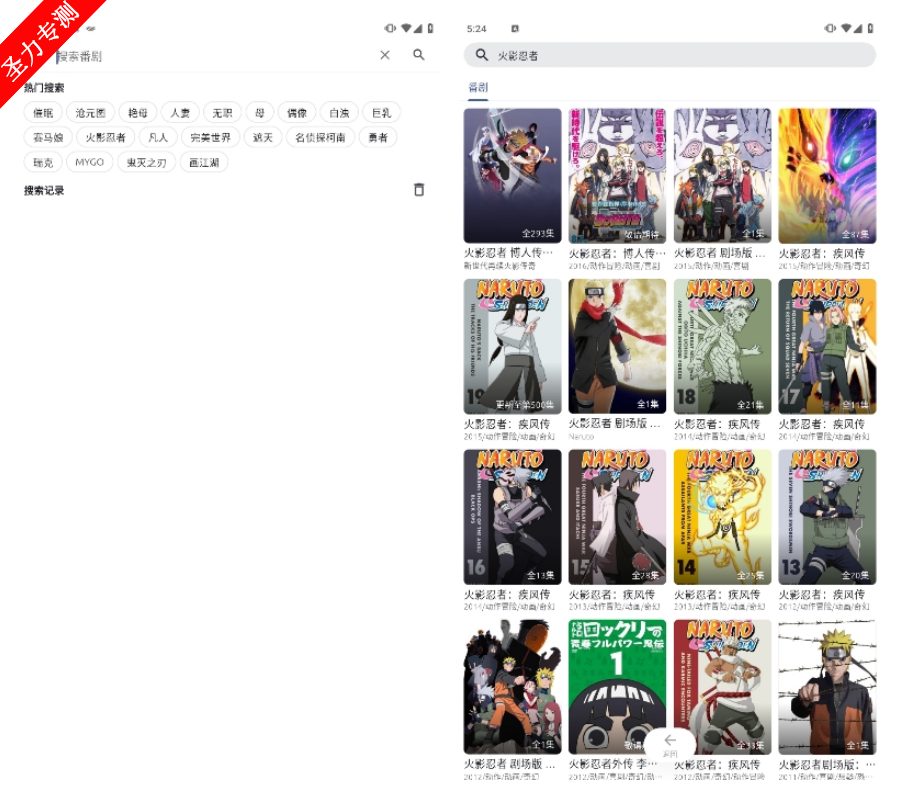
Task: Tap the battery icon in the right screen status bar
Action: pyautogui.click(x=870, y=28)
